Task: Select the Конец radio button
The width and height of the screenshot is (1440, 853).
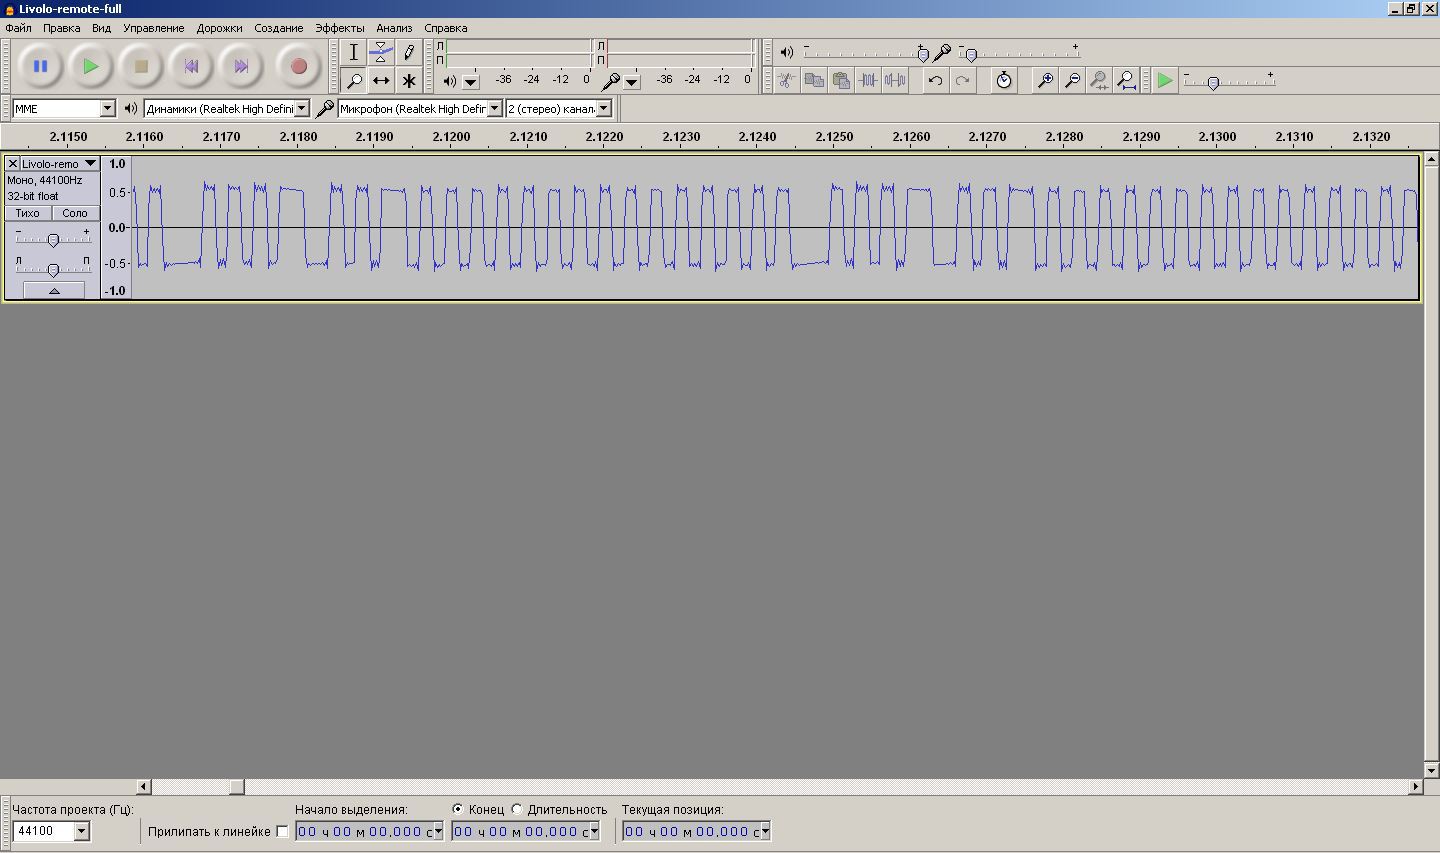Action: tap(458, 809)
